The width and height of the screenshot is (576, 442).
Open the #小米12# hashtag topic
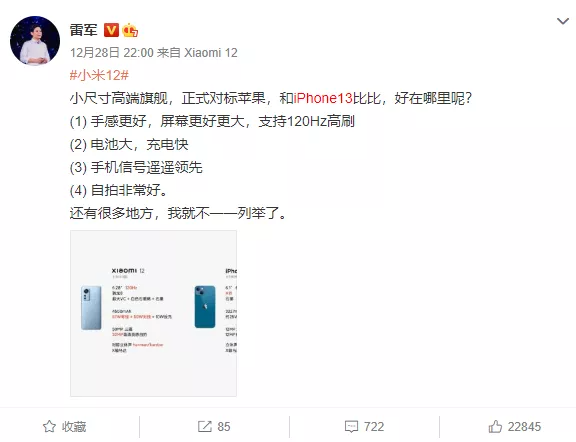point(99,75)
